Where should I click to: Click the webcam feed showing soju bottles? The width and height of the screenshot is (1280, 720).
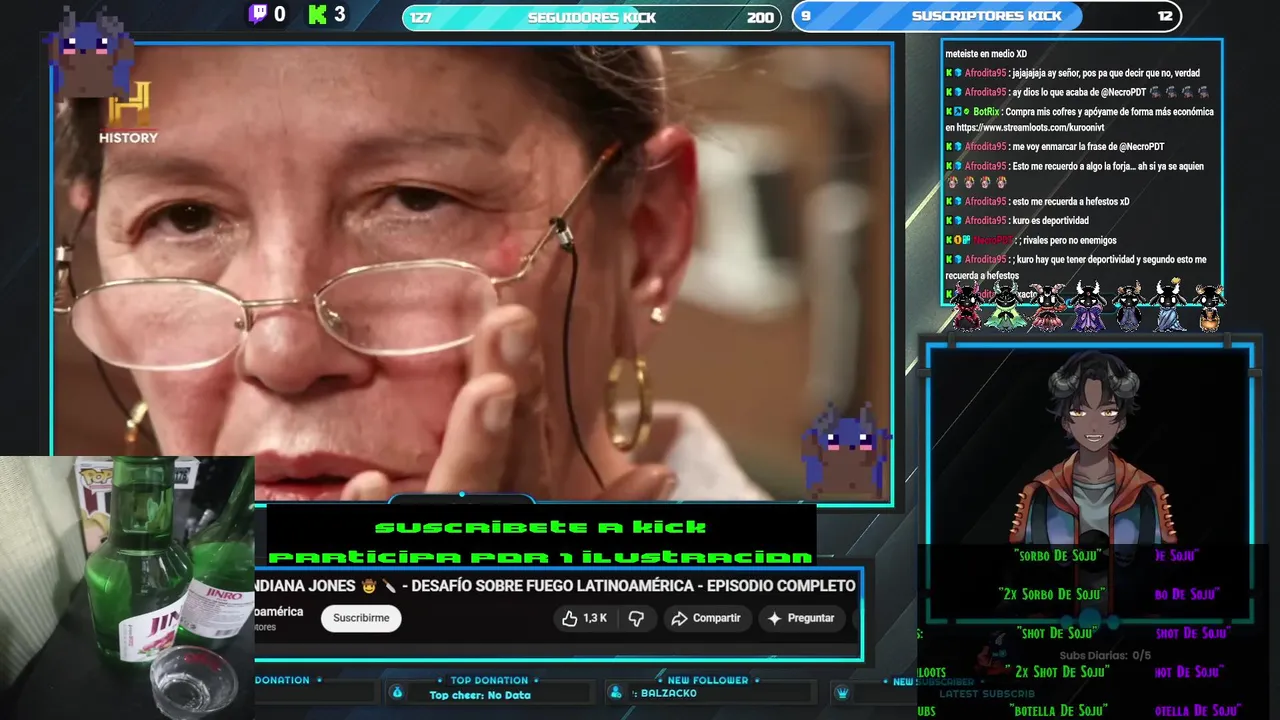127,588
